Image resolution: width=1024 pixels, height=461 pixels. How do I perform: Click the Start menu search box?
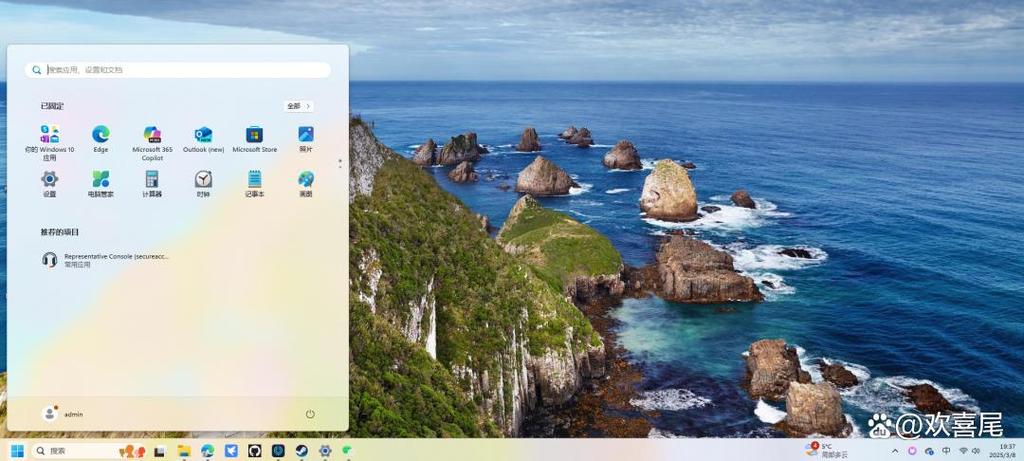(x=178, y=70)
